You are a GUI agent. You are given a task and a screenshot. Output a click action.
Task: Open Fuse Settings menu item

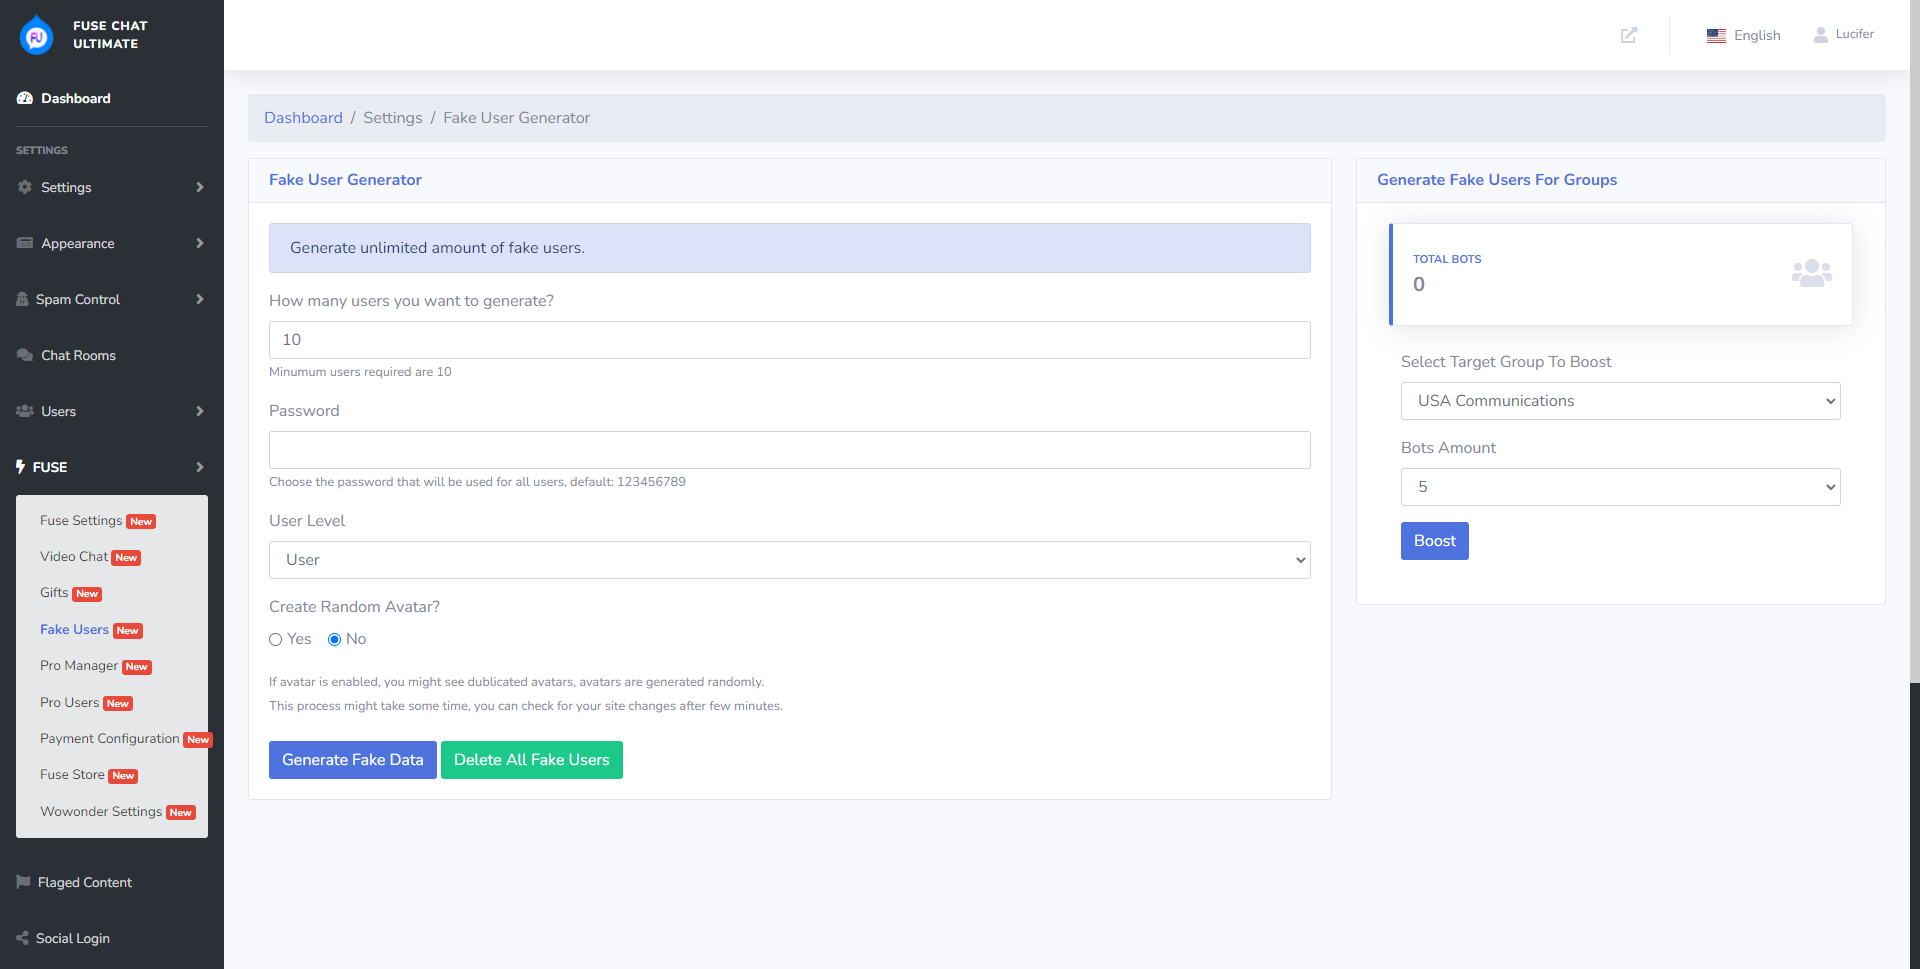98,521
